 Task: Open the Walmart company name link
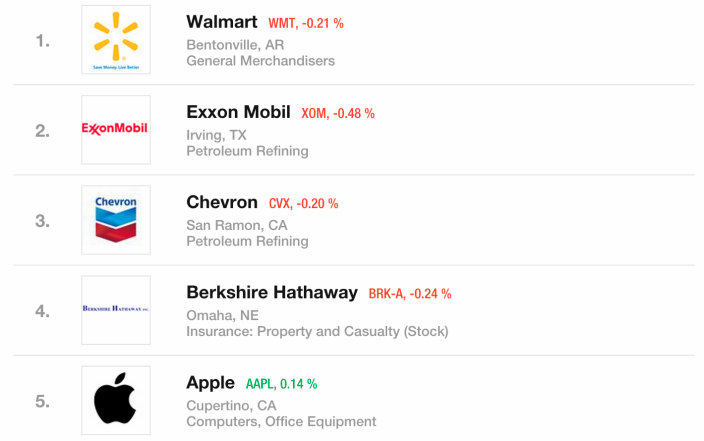(222, 22)
